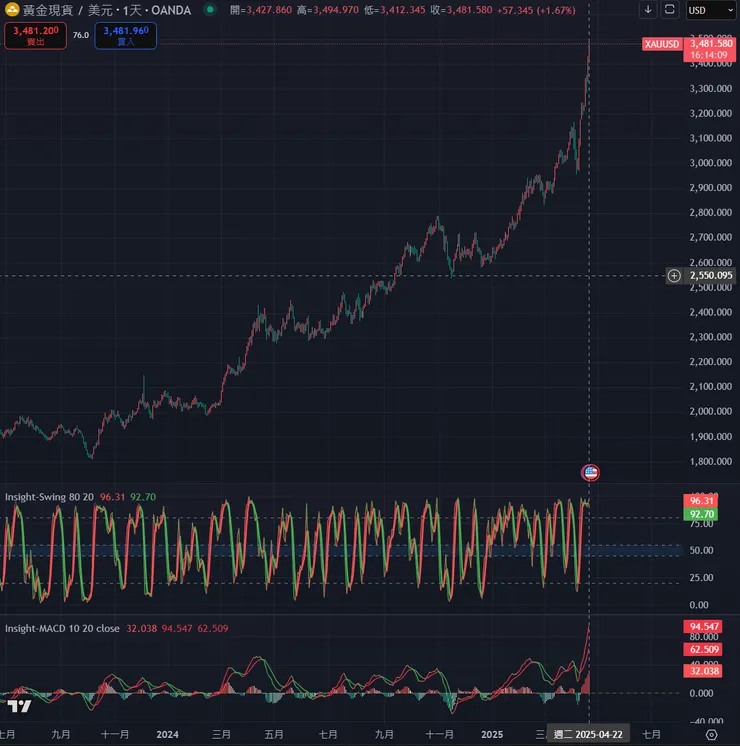The width and height of the screenshot is (740, 746).
Task: Click the date label 週二 2025-04-22
Action: (588, 735)
